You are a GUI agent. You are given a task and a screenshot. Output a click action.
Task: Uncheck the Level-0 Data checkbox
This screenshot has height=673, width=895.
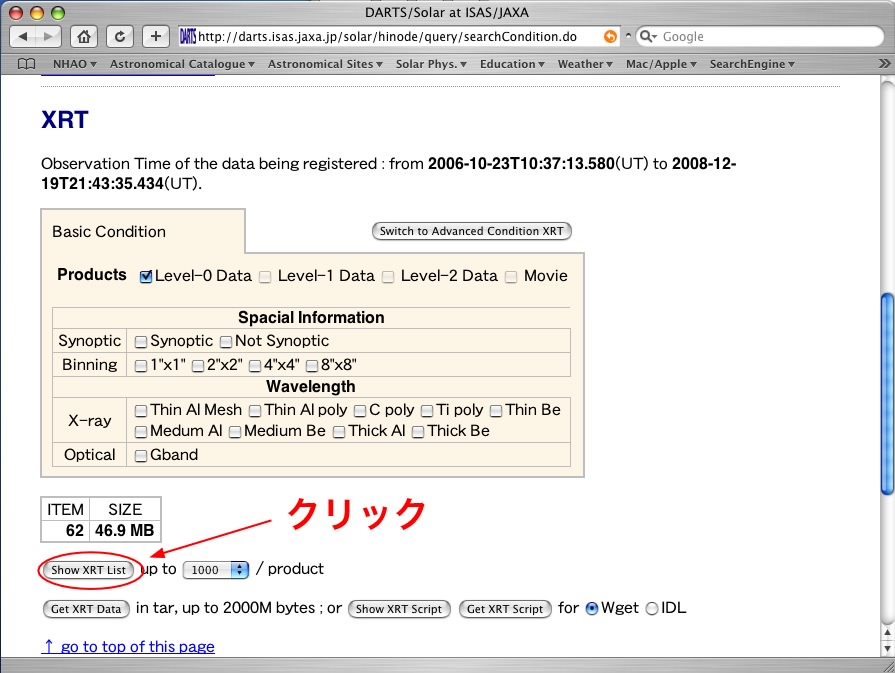tap(146, 277)
